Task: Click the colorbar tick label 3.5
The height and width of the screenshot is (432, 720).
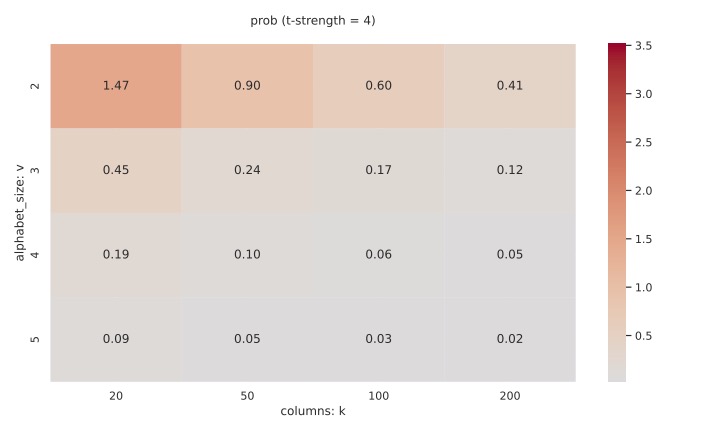Action: [644, 46]
